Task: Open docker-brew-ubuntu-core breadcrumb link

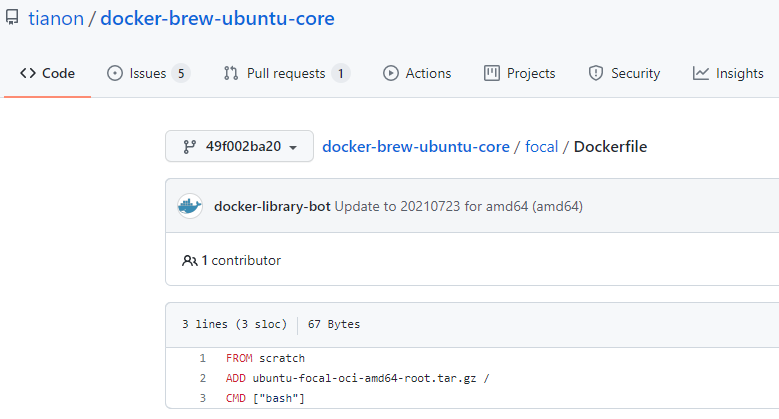Action: click(416, 147)
